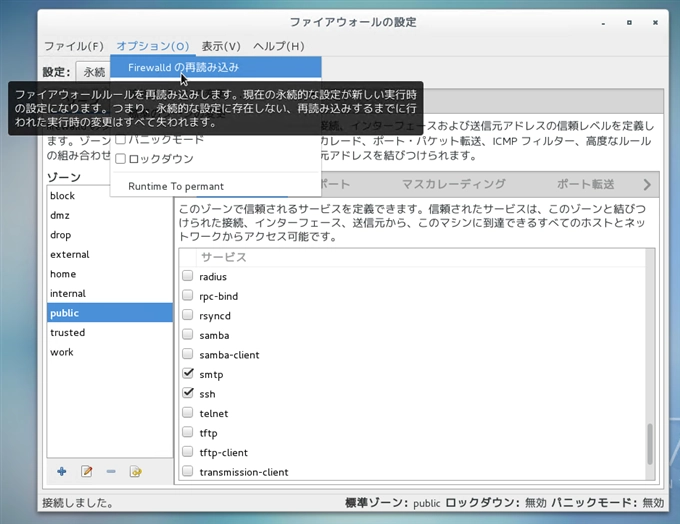Screen dimensions: 680x524
Task: Open the ファイル(F) menu
Action: (x=74, y=46)
